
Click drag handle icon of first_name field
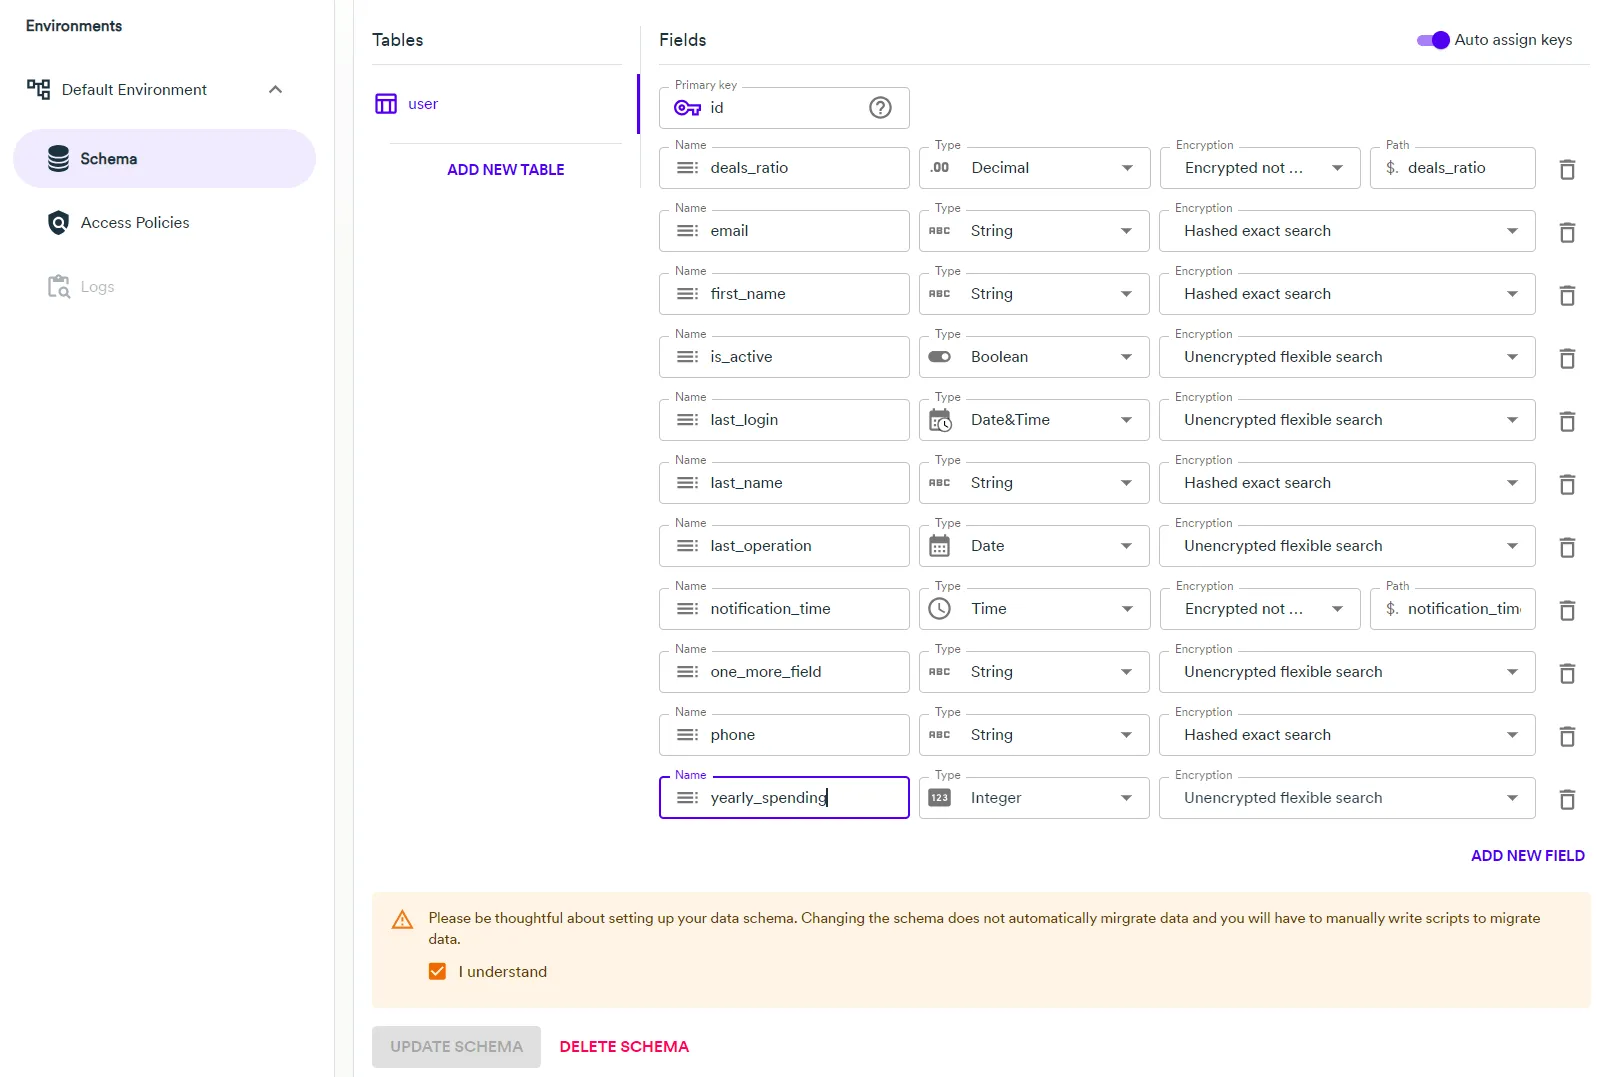tap(687, 294)
